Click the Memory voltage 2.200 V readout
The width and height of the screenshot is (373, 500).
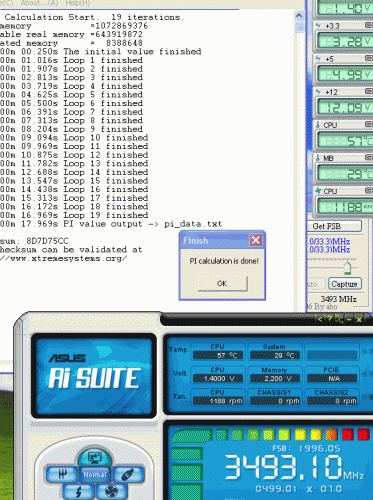[275, 378]
